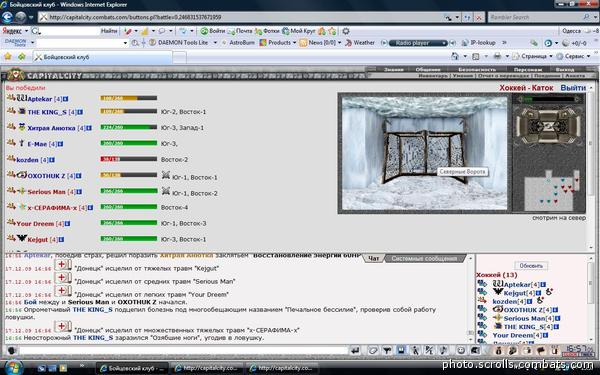The height and width of the screenshot is (375, 600).
Task: Select the Чат tab
Action: [373, 259]
